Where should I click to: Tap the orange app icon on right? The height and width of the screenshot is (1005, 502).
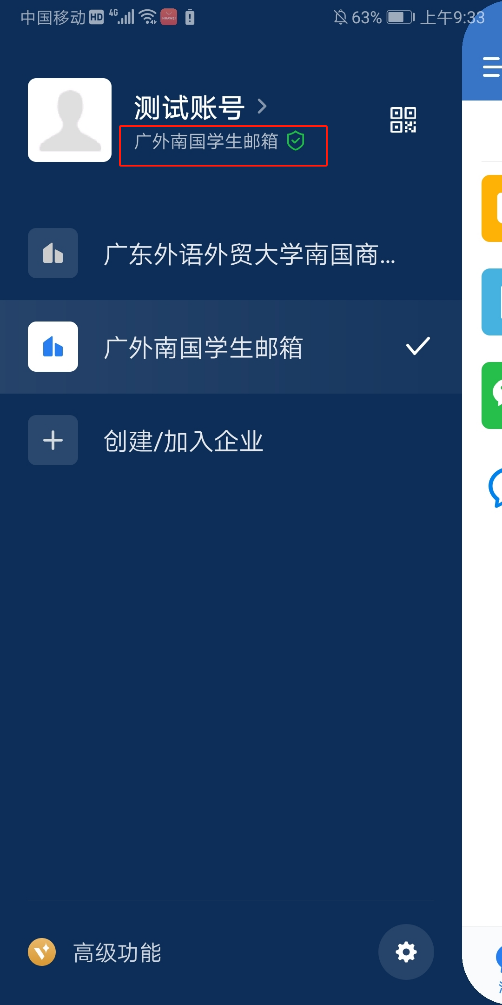pos(492,208)
